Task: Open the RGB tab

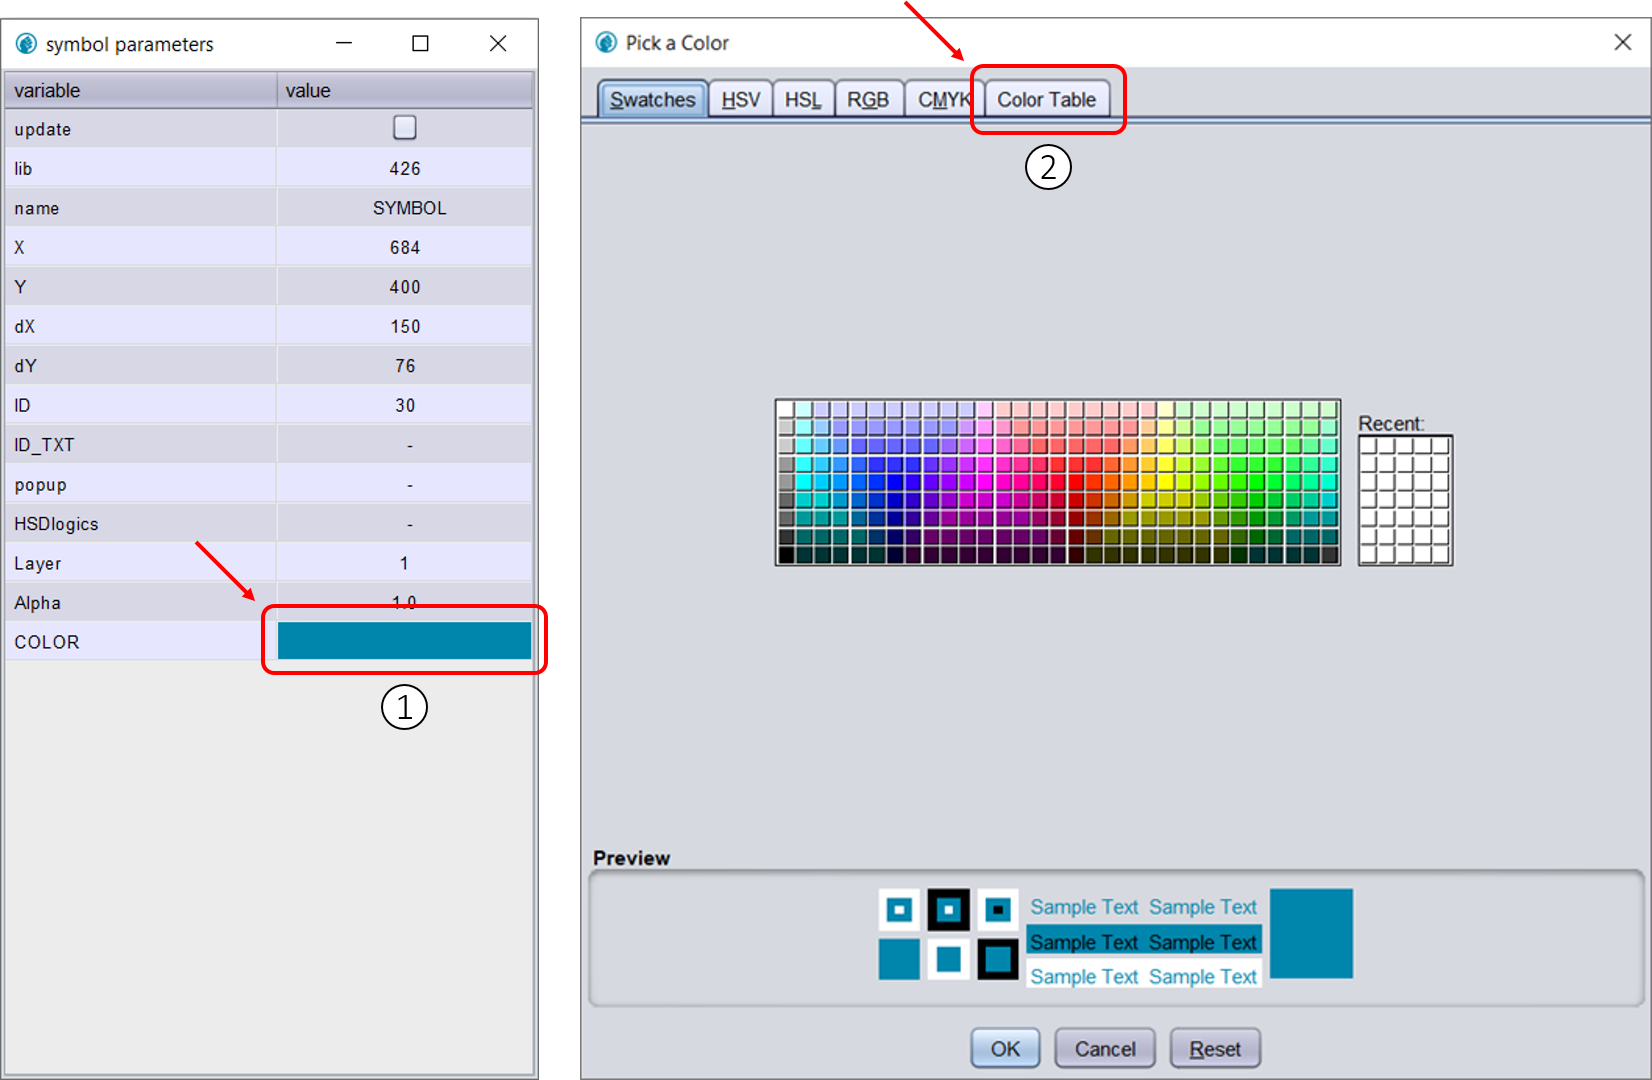Action: 868,98
